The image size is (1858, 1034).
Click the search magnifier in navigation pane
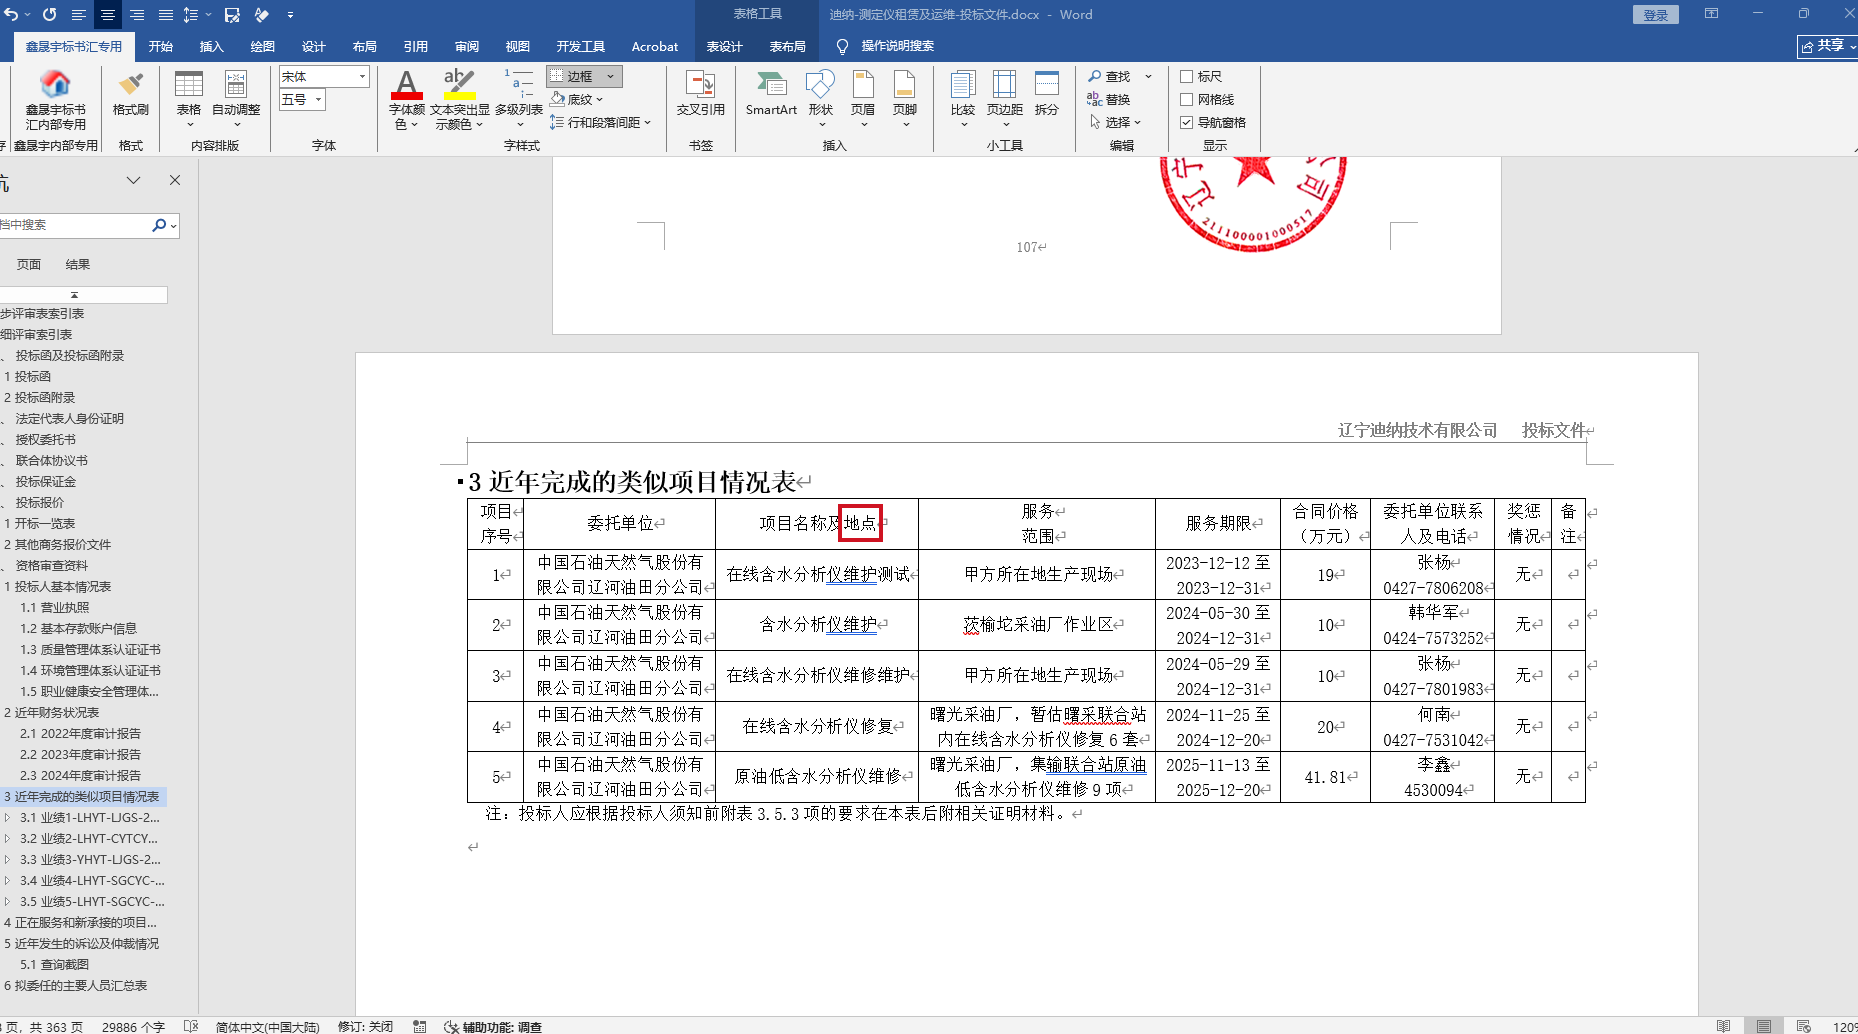coord(159,225)
